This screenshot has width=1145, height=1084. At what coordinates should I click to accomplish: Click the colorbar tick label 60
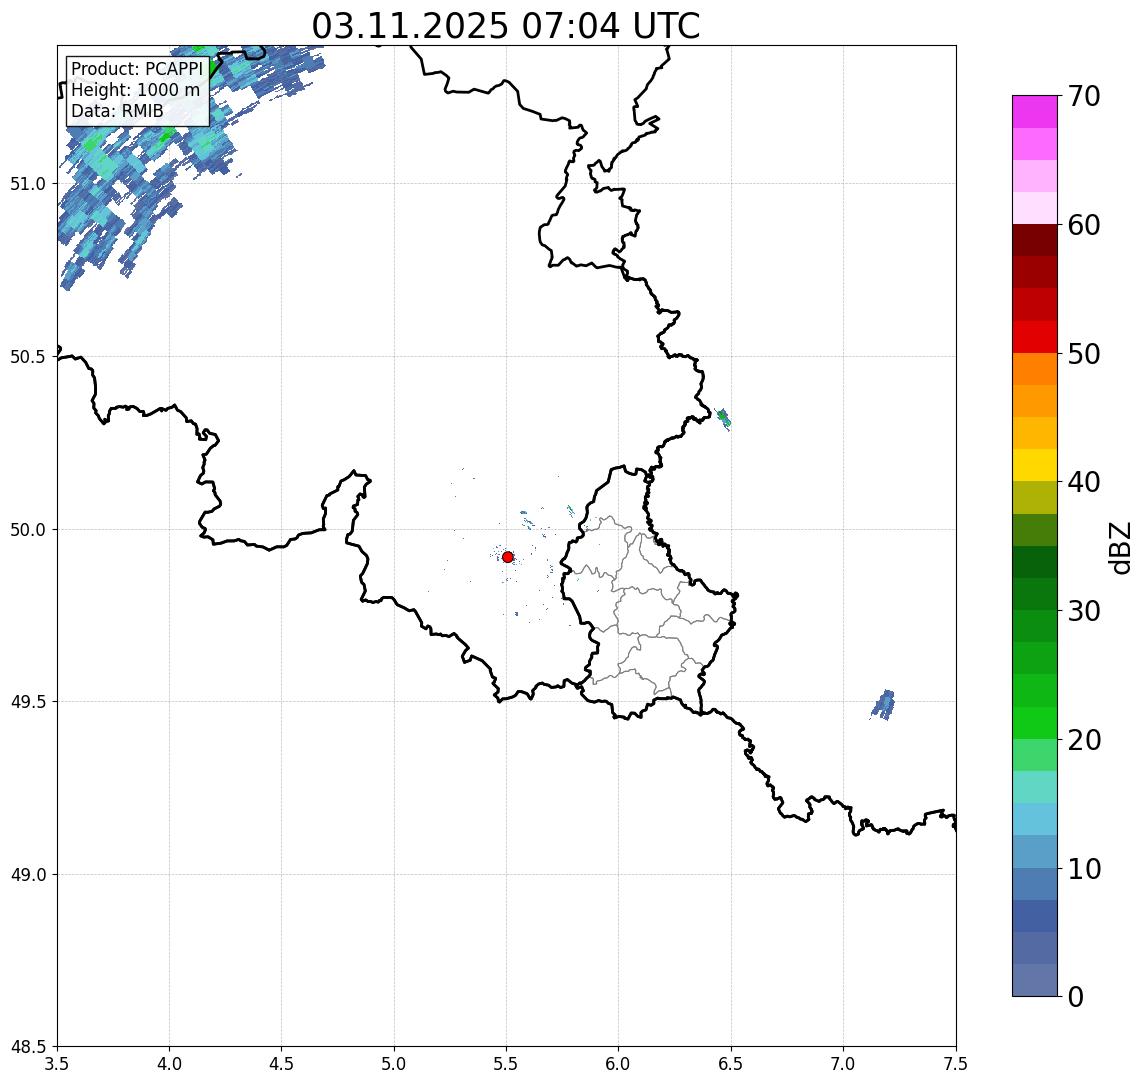[1083, 226]
